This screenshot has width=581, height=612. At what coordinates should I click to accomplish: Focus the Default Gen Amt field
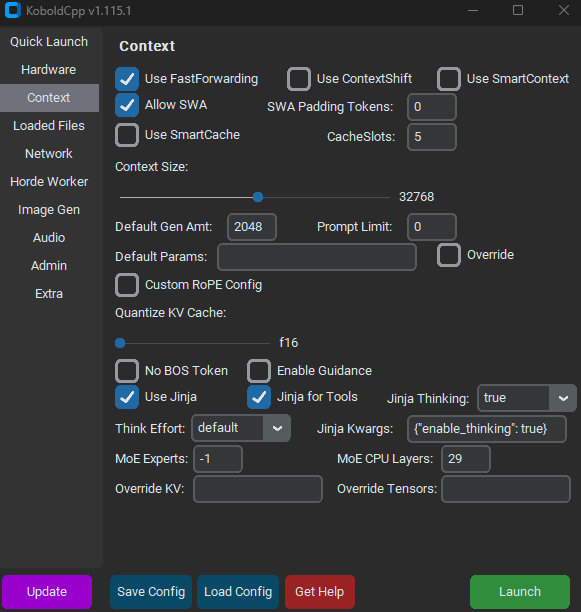[252, 227]
